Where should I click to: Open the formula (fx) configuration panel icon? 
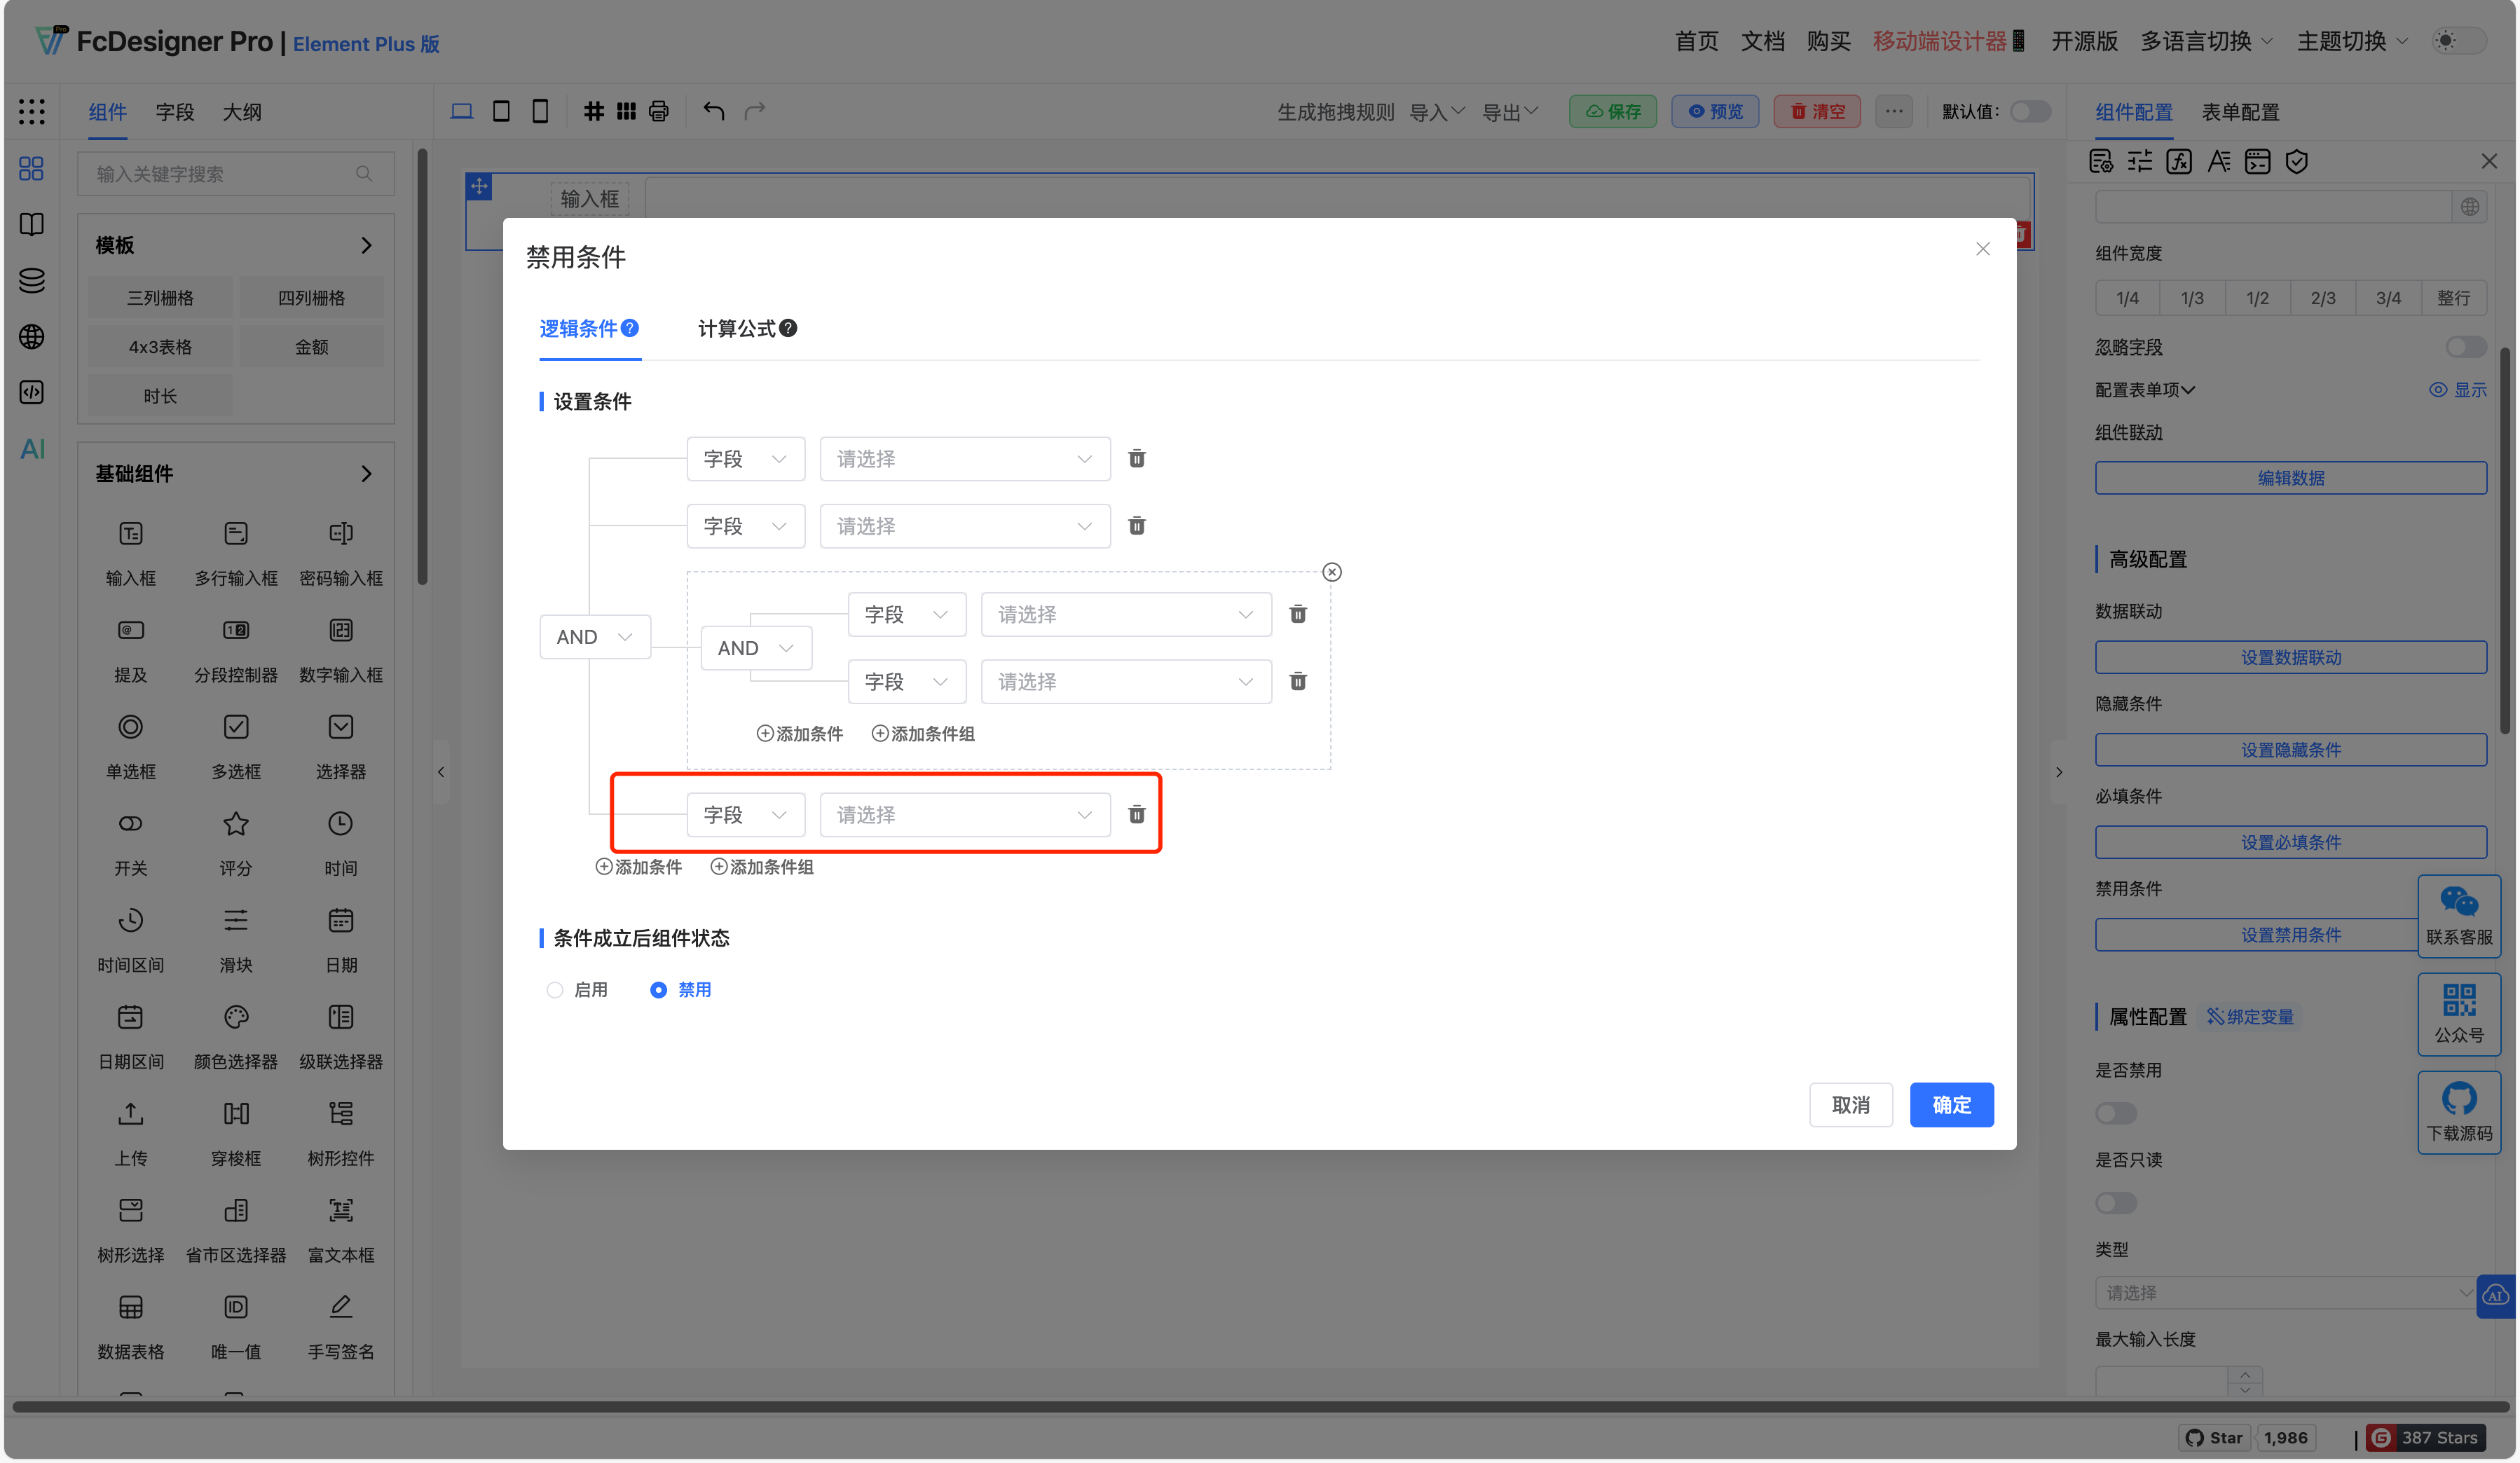[x=2180, y=161]
